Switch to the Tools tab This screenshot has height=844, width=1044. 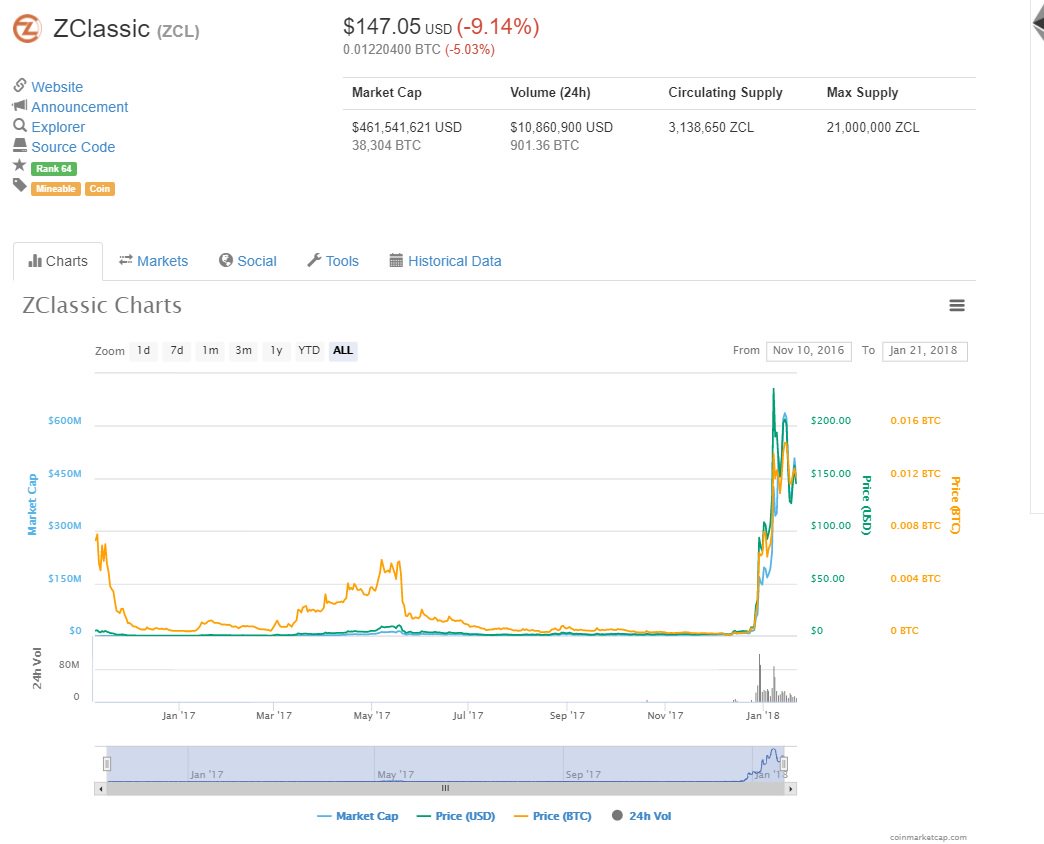click(333, 261)
